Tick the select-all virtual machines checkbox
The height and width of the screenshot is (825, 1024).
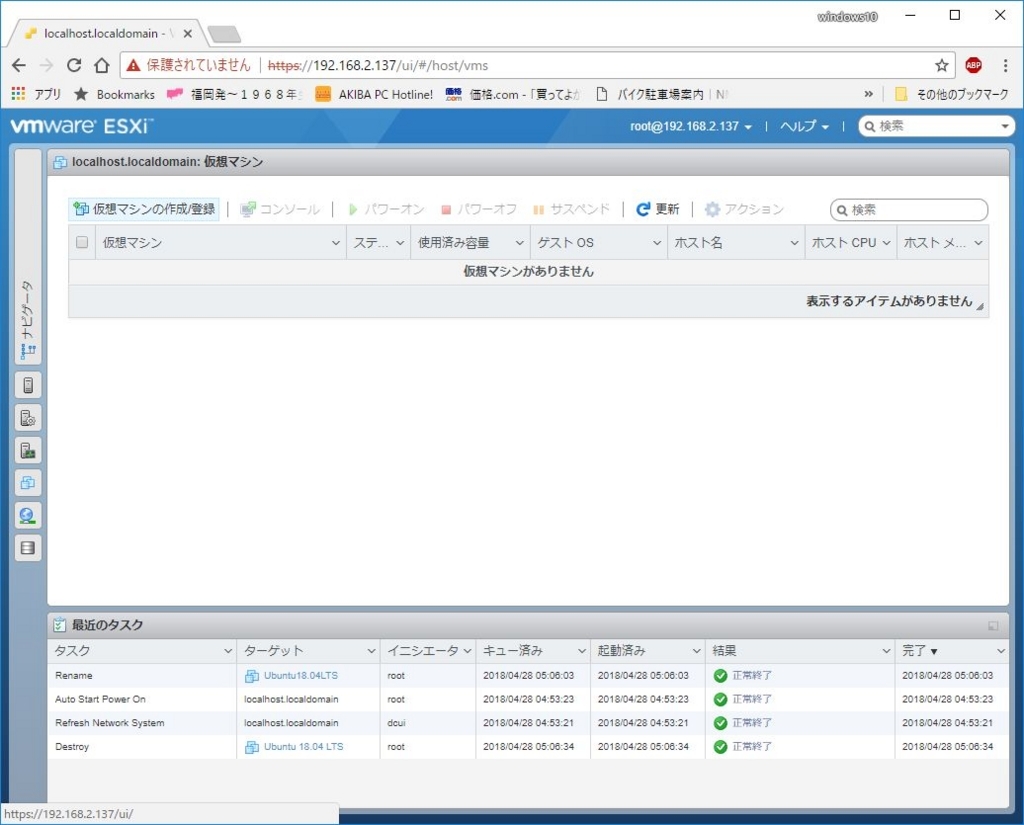[x=82, y=242]
